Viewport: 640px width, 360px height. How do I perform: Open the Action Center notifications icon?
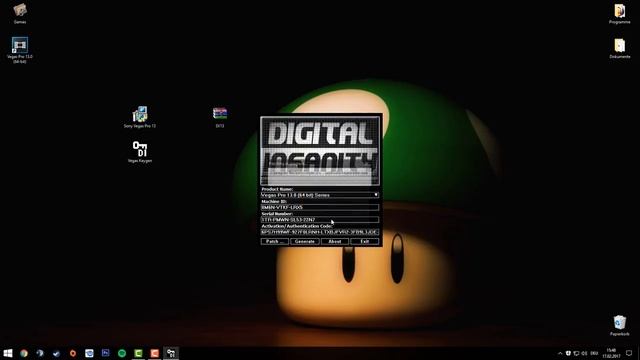pyautogui.click(x=629, y=353)
